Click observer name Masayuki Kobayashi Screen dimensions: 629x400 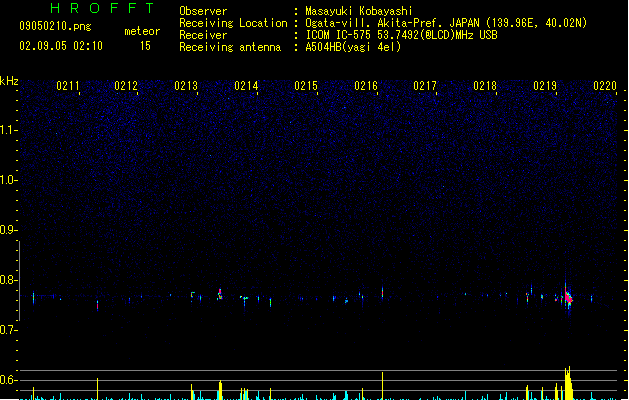359,11
